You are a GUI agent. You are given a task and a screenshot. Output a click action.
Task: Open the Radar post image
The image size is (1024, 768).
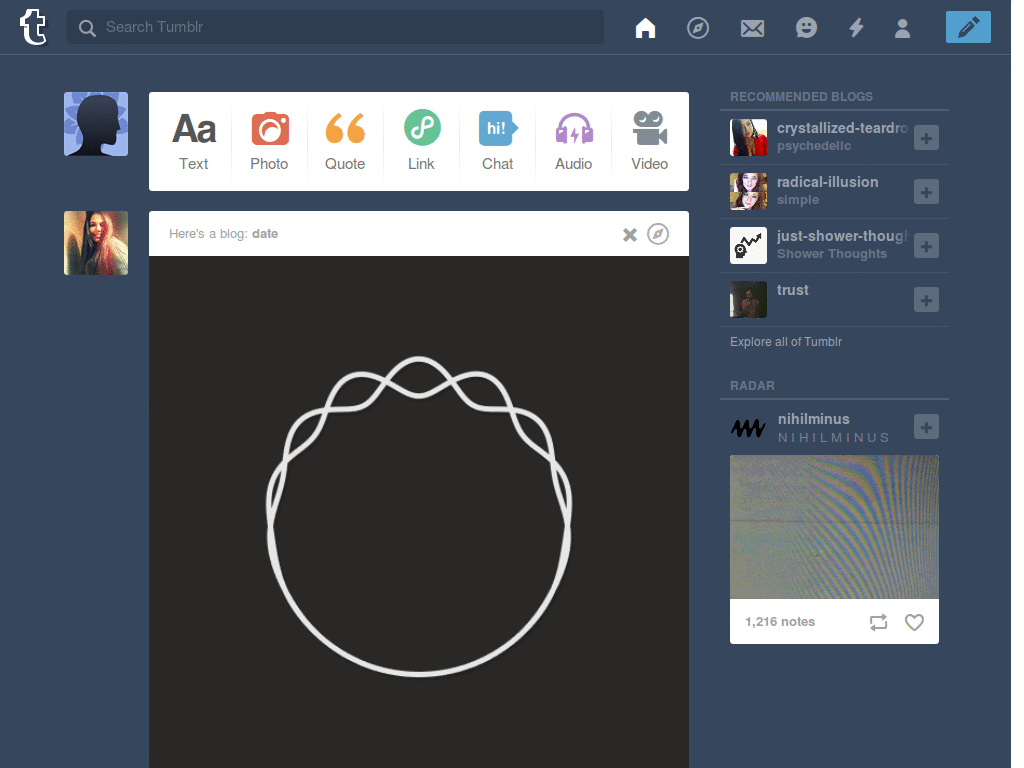(834, 527)
